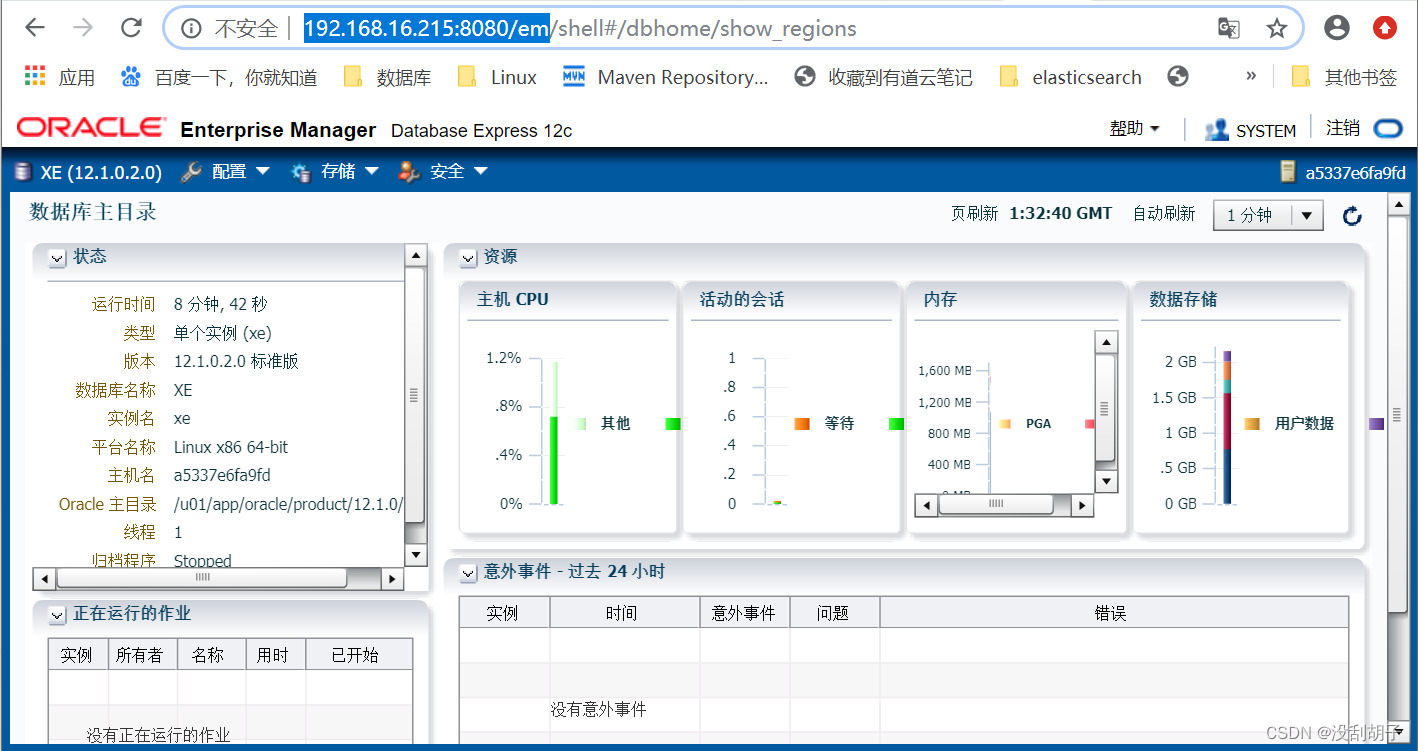Click the browser forward arrow
This screenshot has width=1418, height=751.
click(x=83, y=28)
